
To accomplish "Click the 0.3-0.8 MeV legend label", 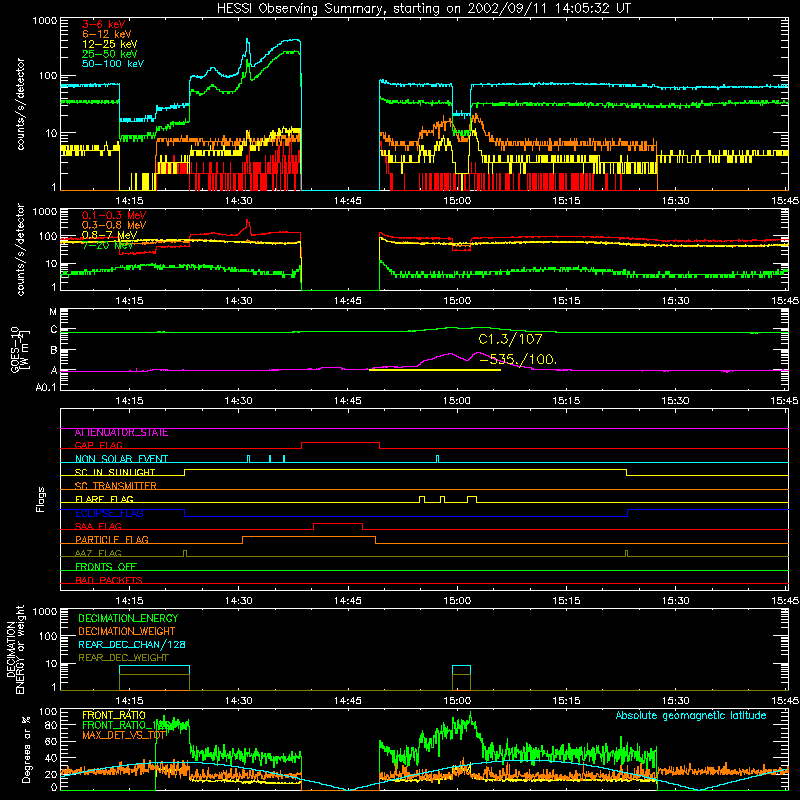I will point(114,225).
